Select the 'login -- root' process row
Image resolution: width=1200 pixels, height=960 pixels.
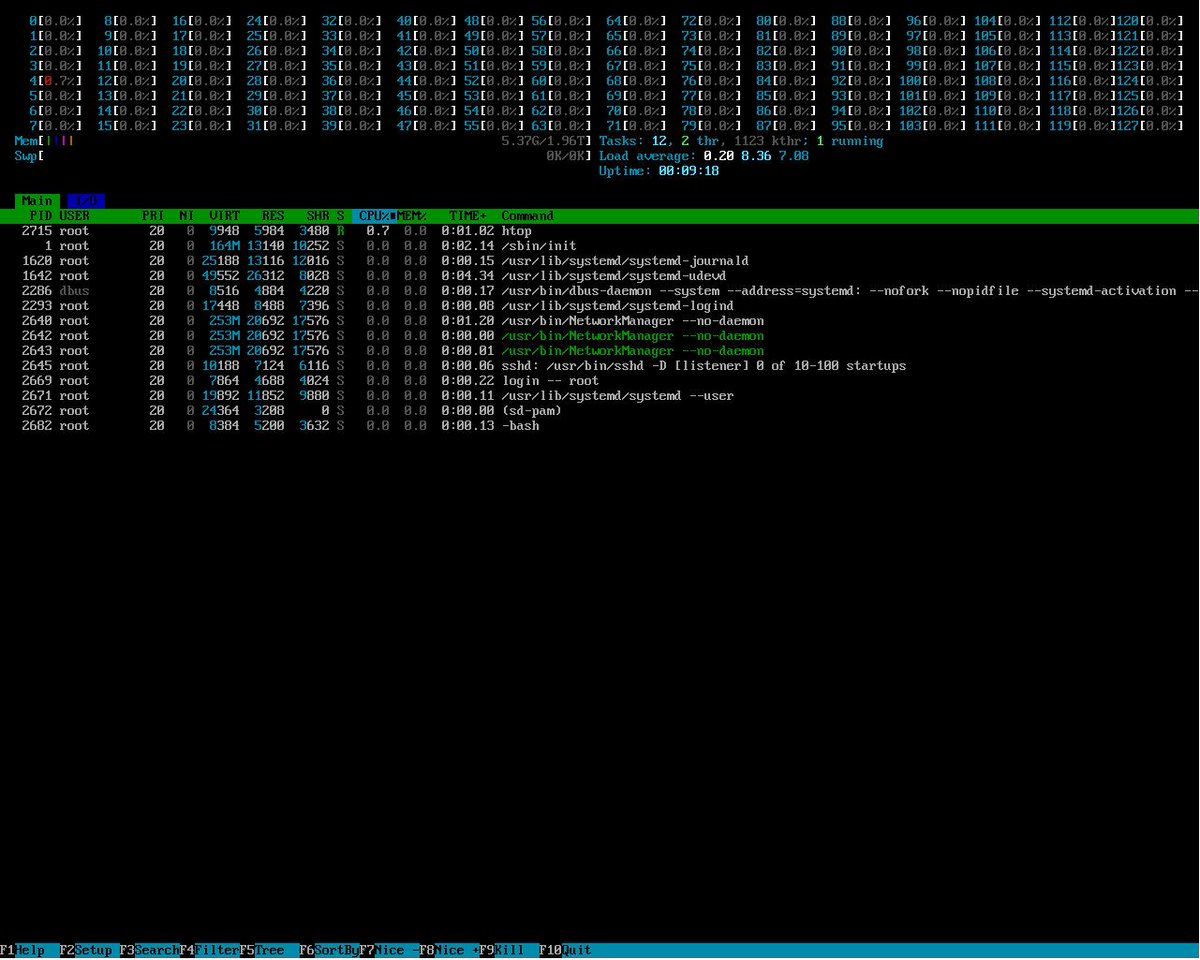pyautogui.click(x=600, y=381)
